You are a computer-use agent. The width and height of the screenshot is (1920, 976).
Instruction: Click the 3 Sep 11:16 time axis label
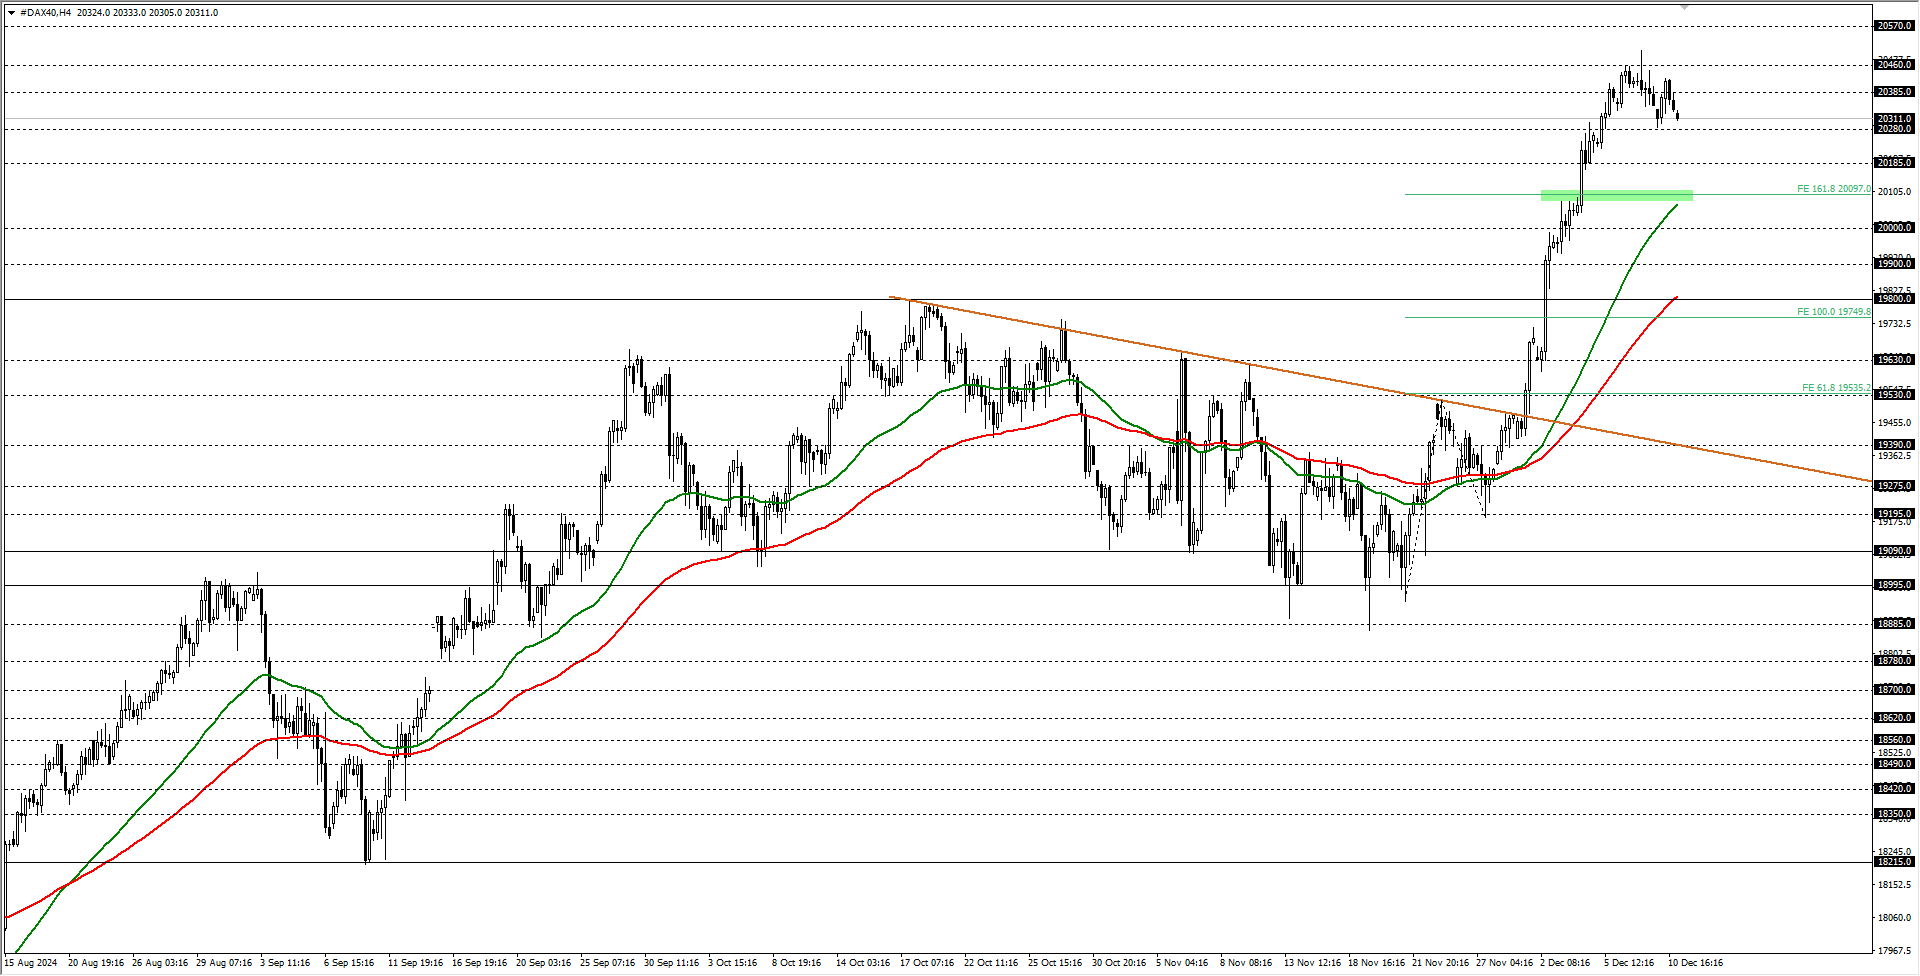tap(285, 963)
